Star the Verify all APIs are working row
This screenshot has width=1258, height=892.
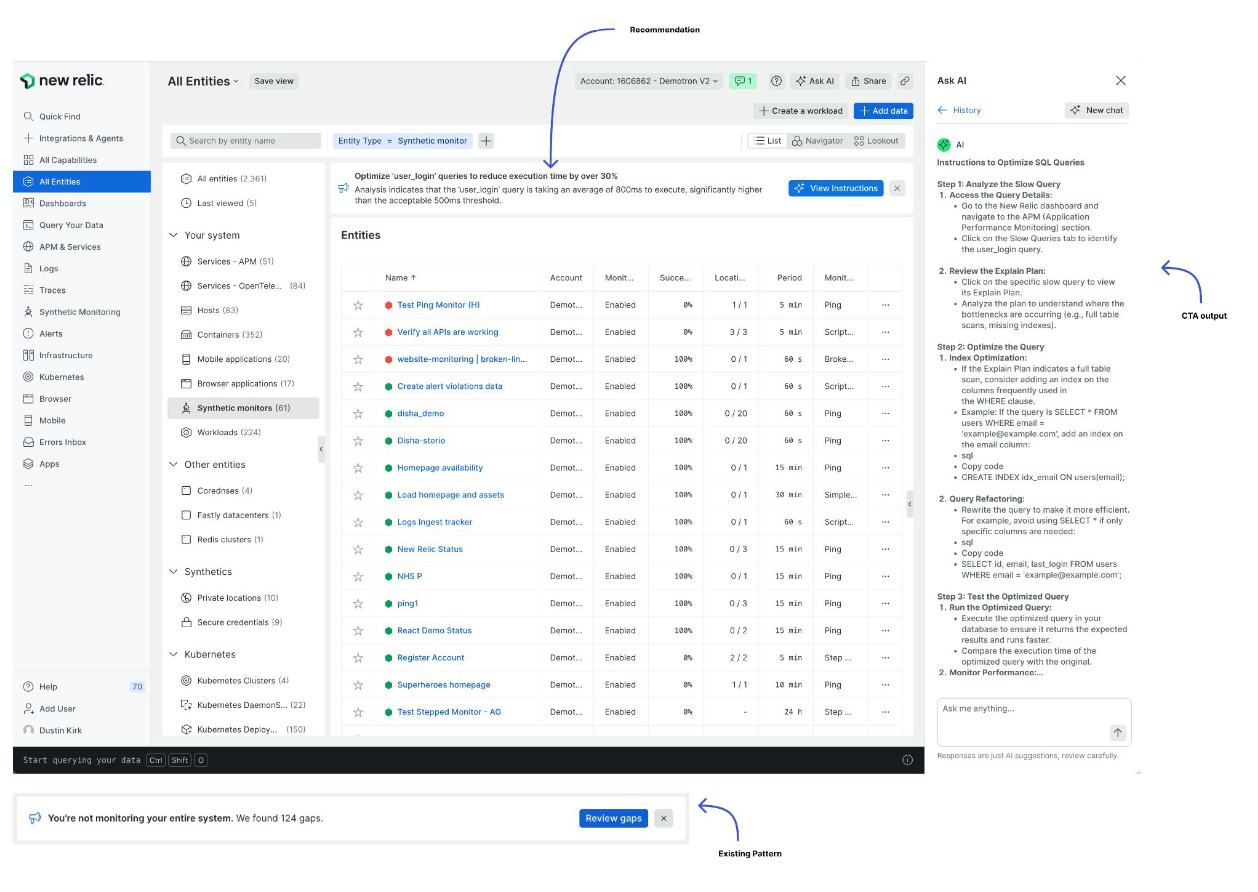[358, 332]
